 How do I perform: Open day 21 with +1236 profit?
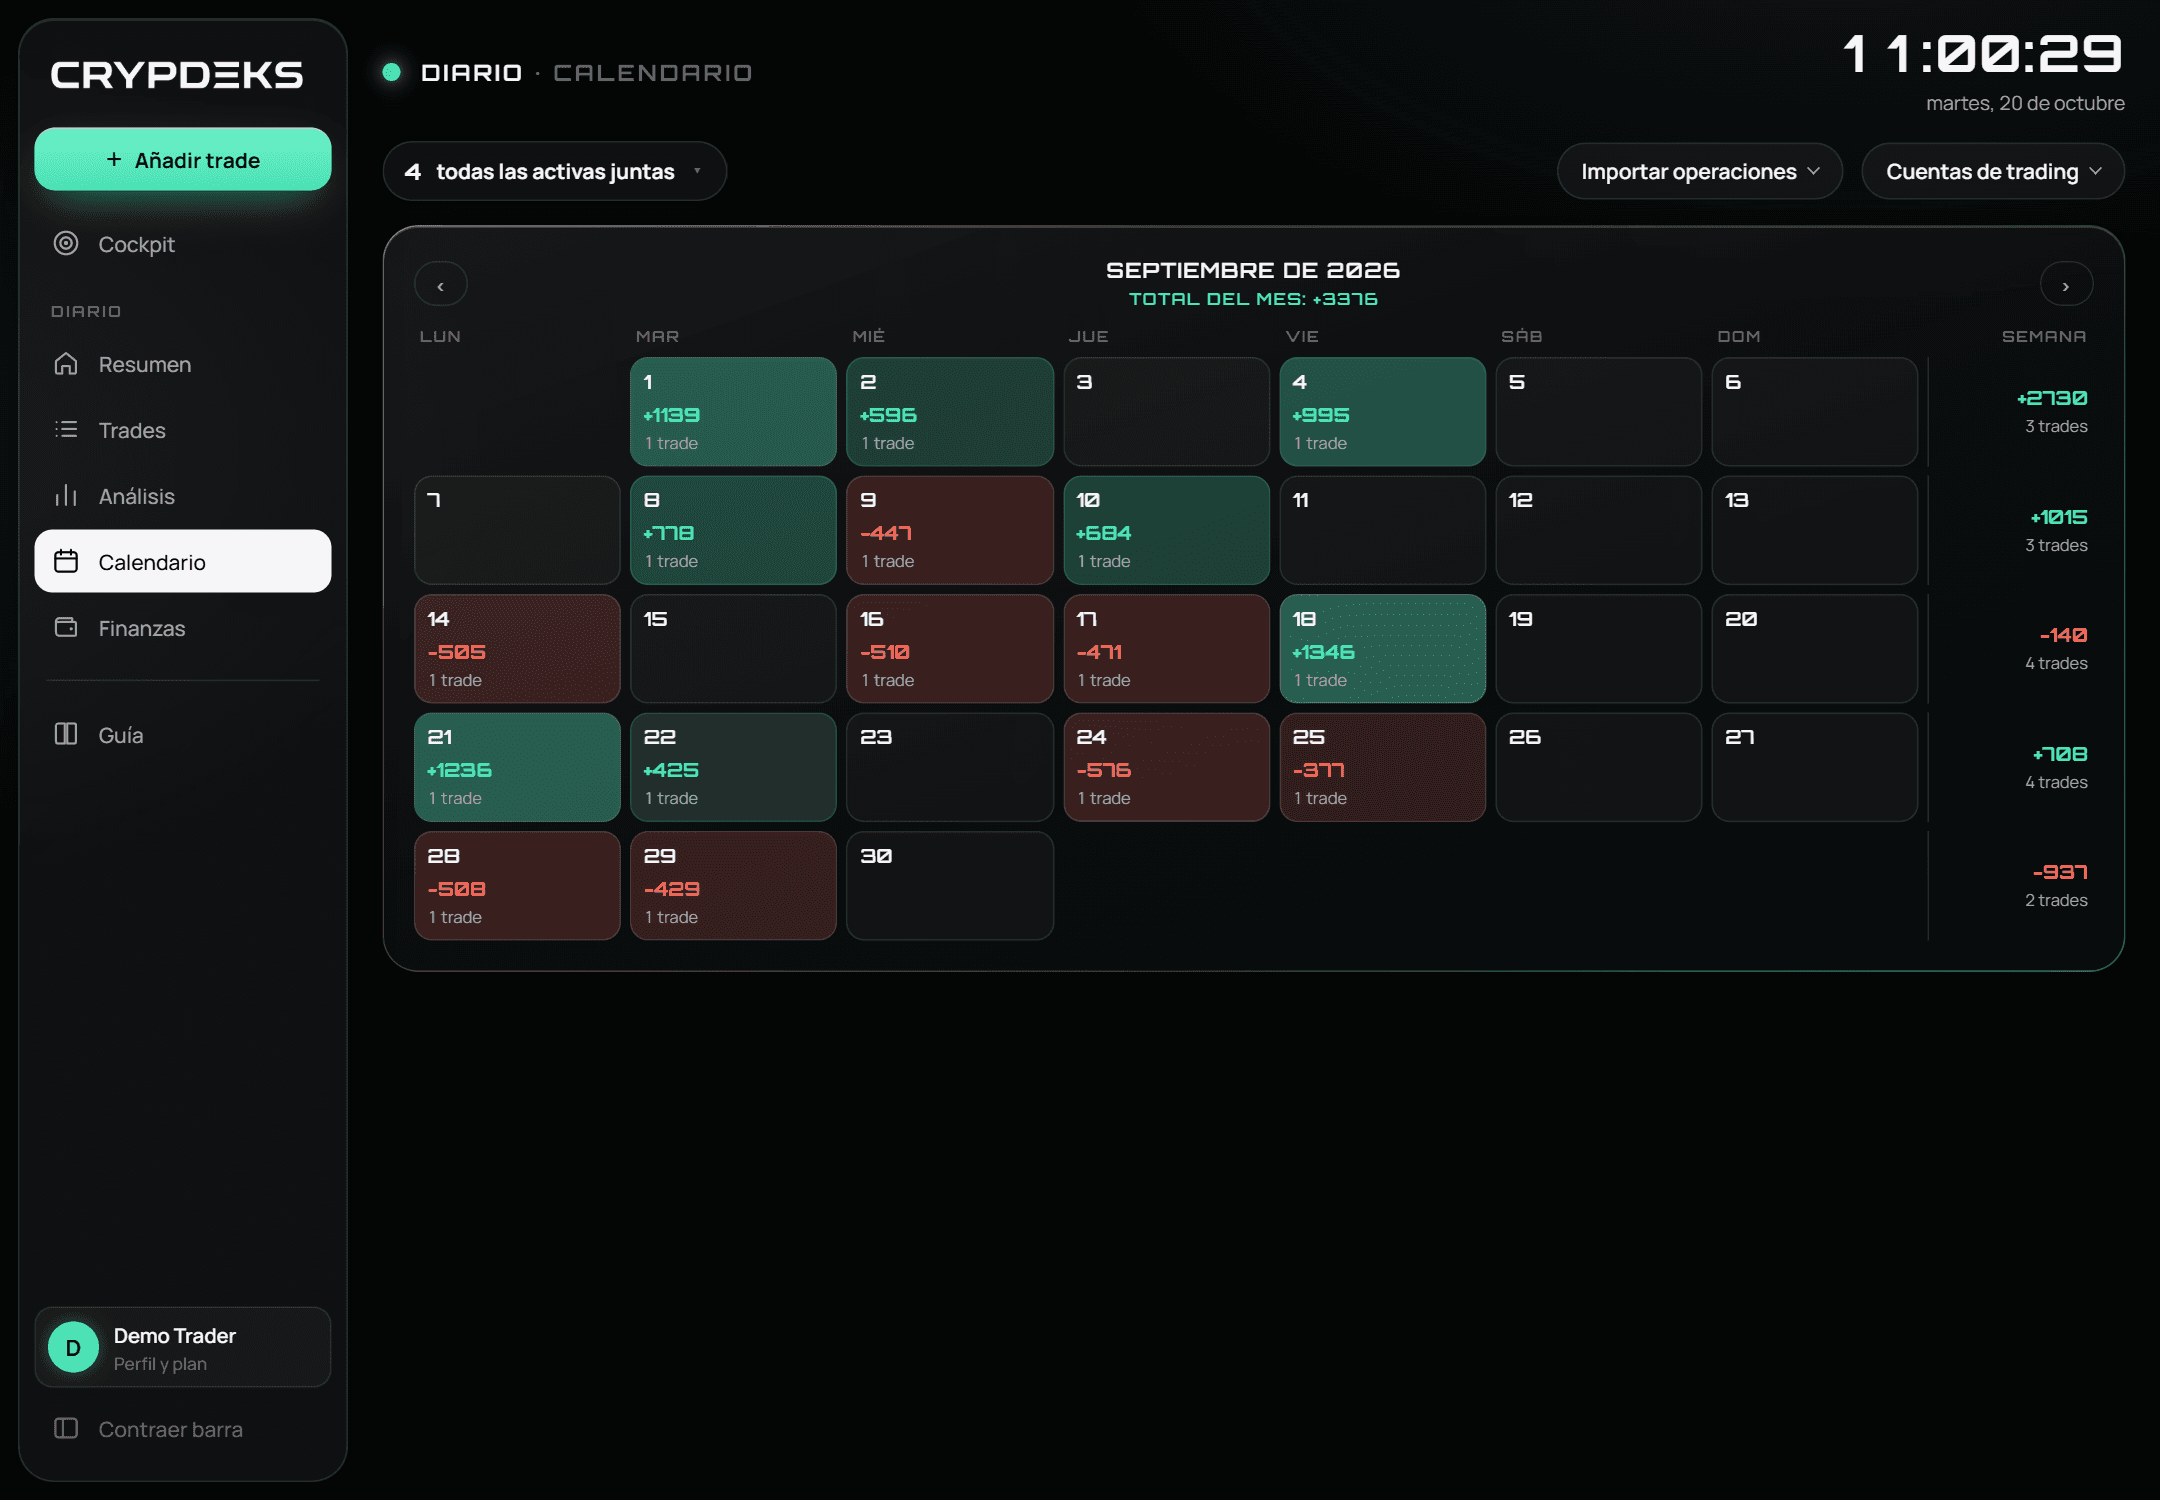coord(517,767)
